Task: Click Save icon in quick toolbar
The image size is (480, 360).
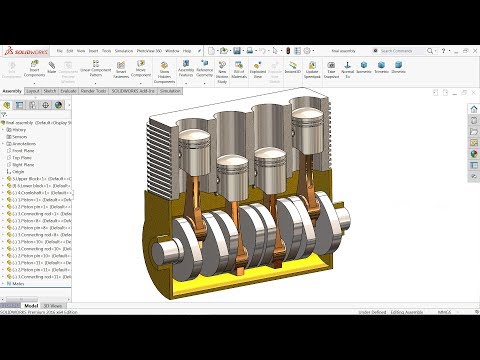Action: coord(237,51)
